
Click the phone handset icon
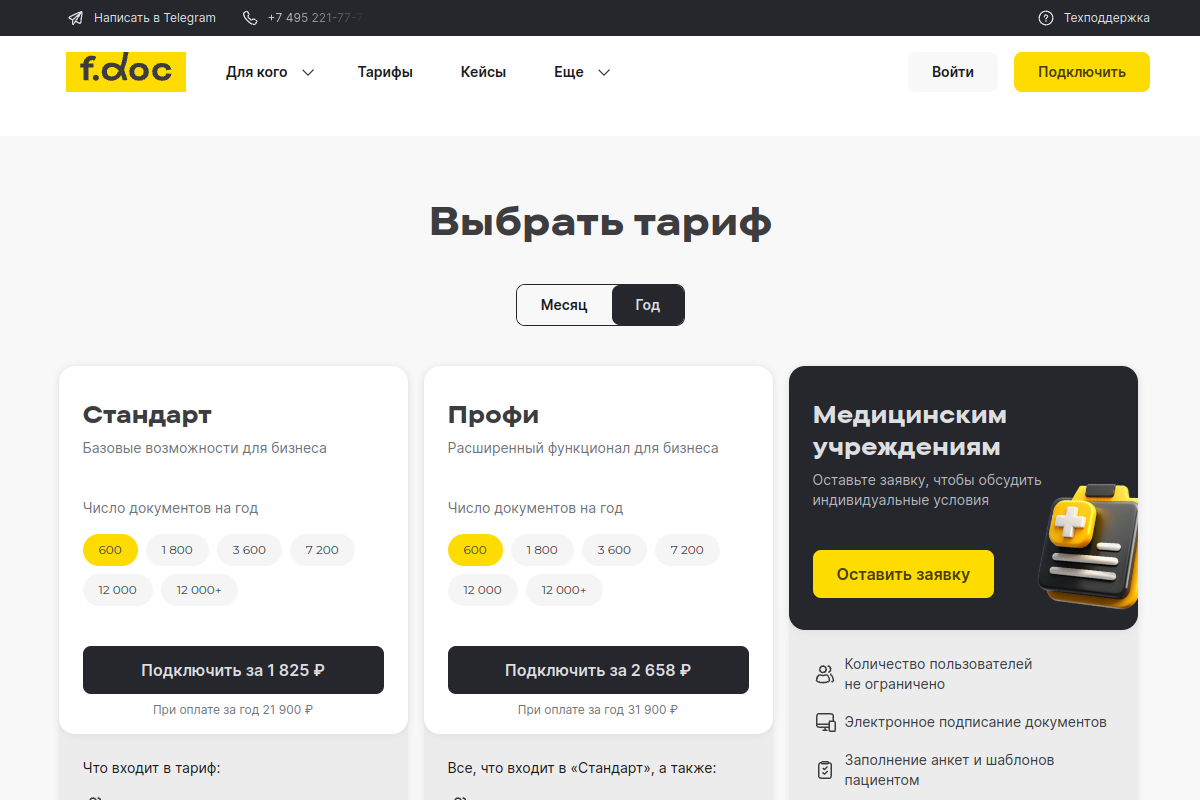click(x=250, y=18)
